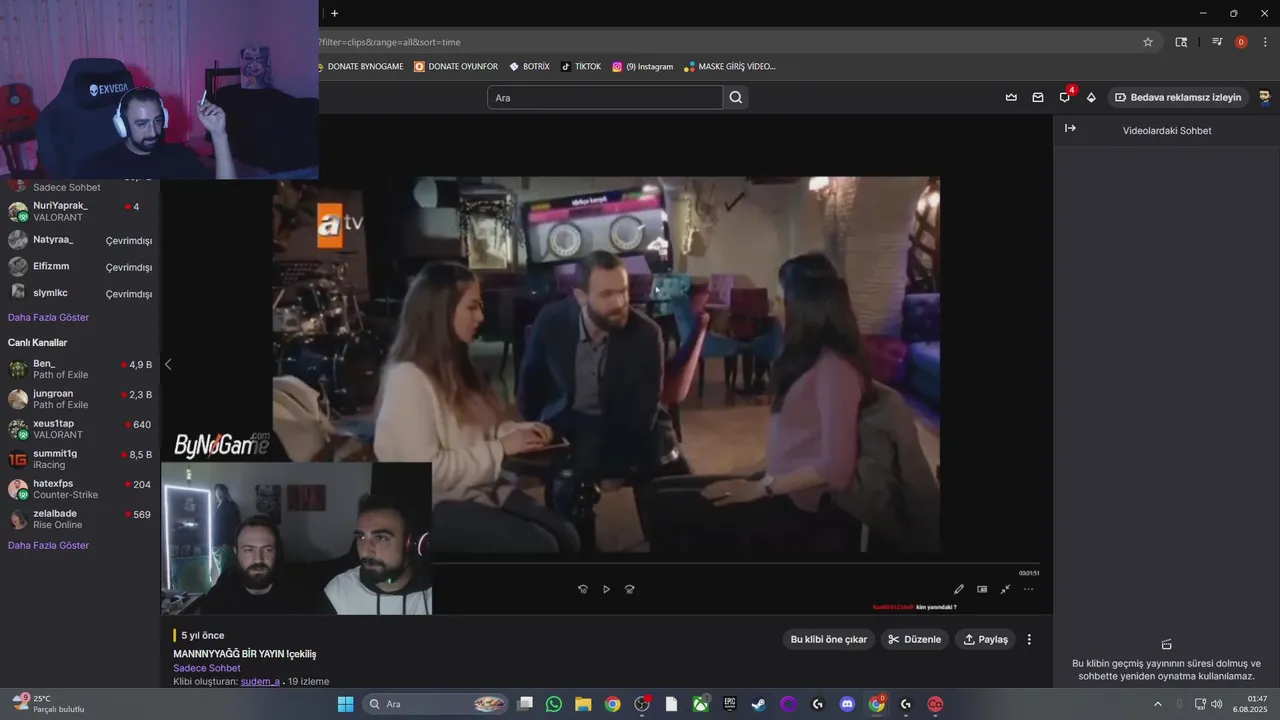1280x720 pixels.
Task: Click the skip forward 30 seconds icon
Action: 629,589
